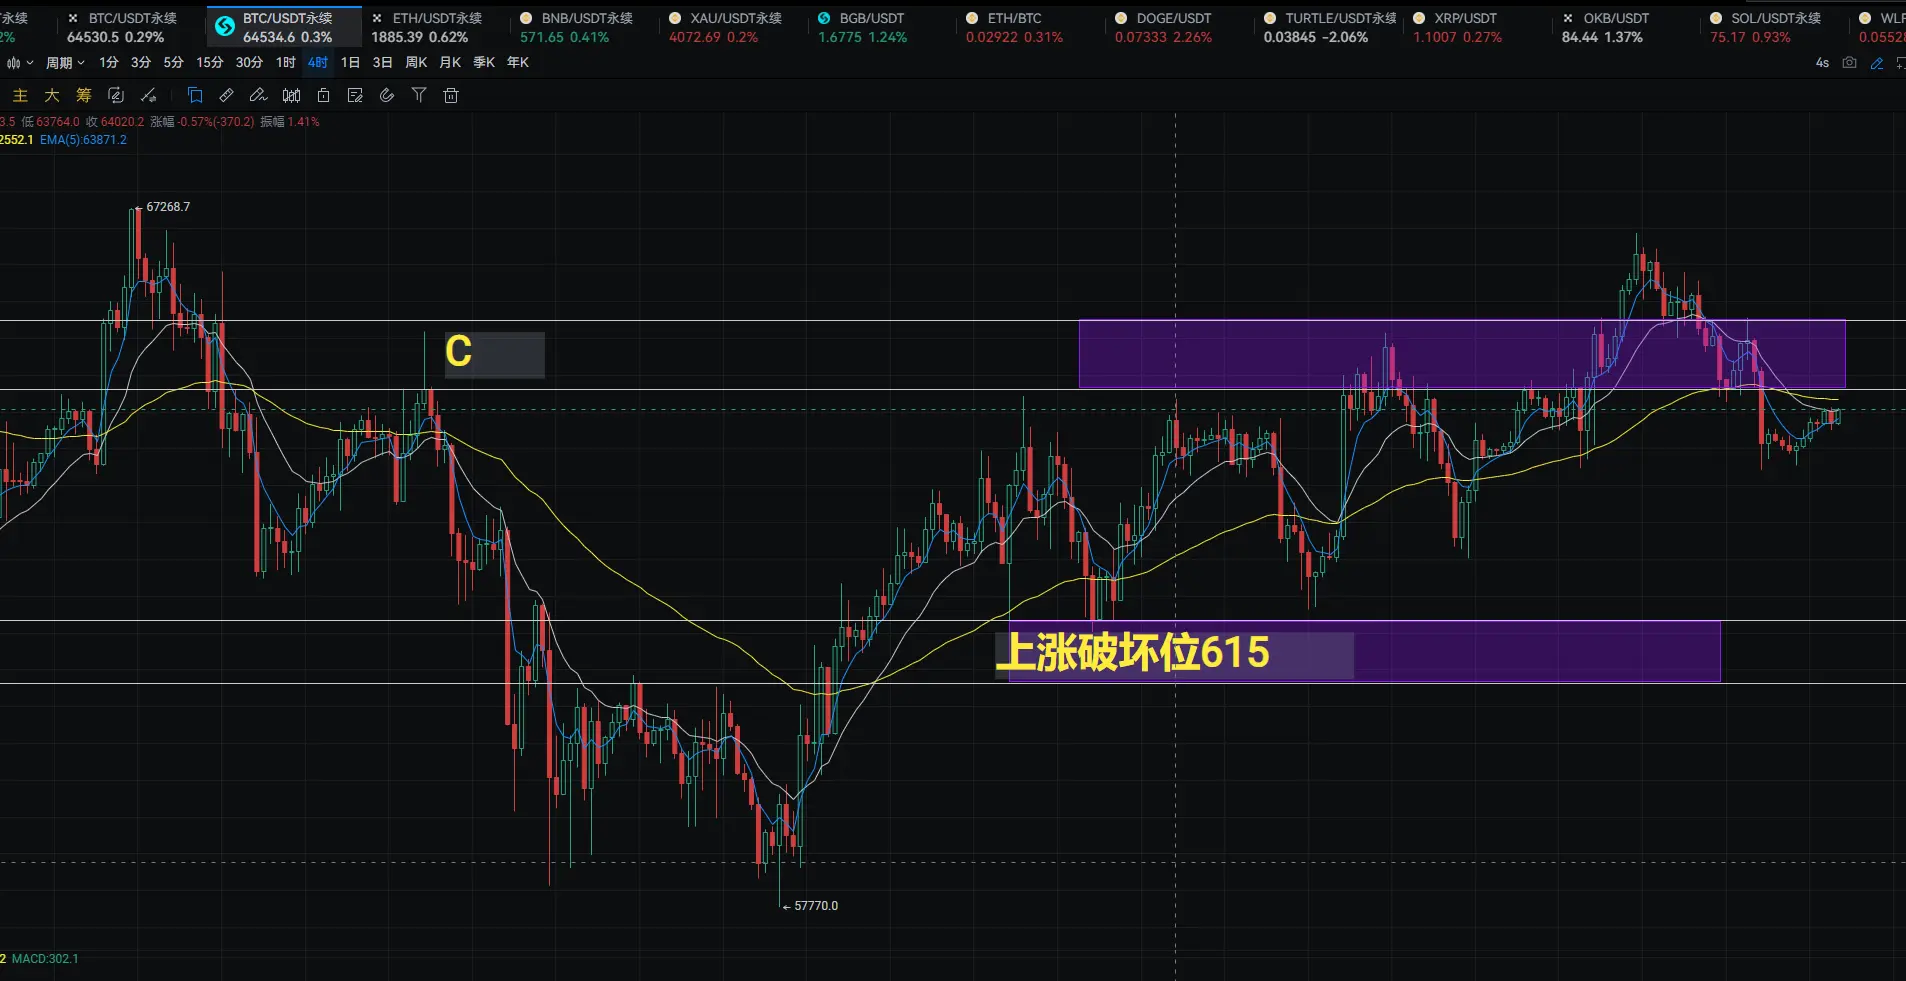
Task: Switch to 5分 timeframe
Action: point(174,63)
